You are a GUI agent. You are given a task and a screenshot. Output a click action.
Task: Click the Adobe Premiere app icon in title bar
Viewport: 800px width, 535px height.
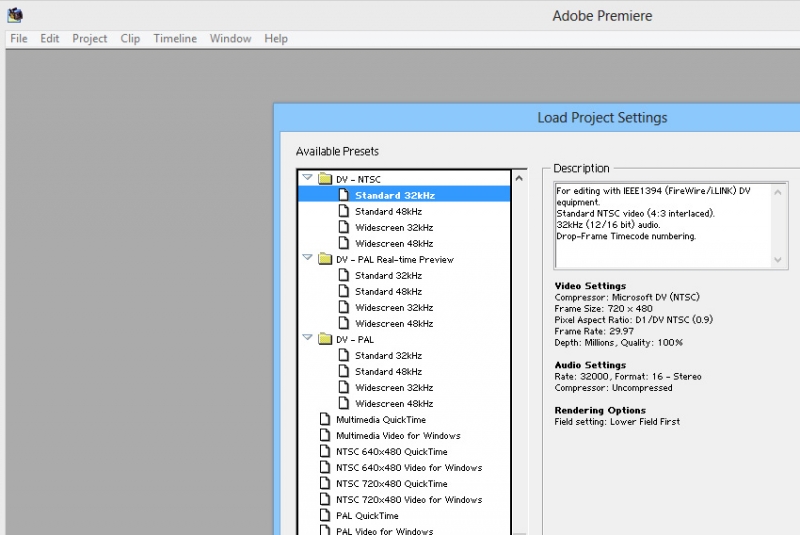14,15
